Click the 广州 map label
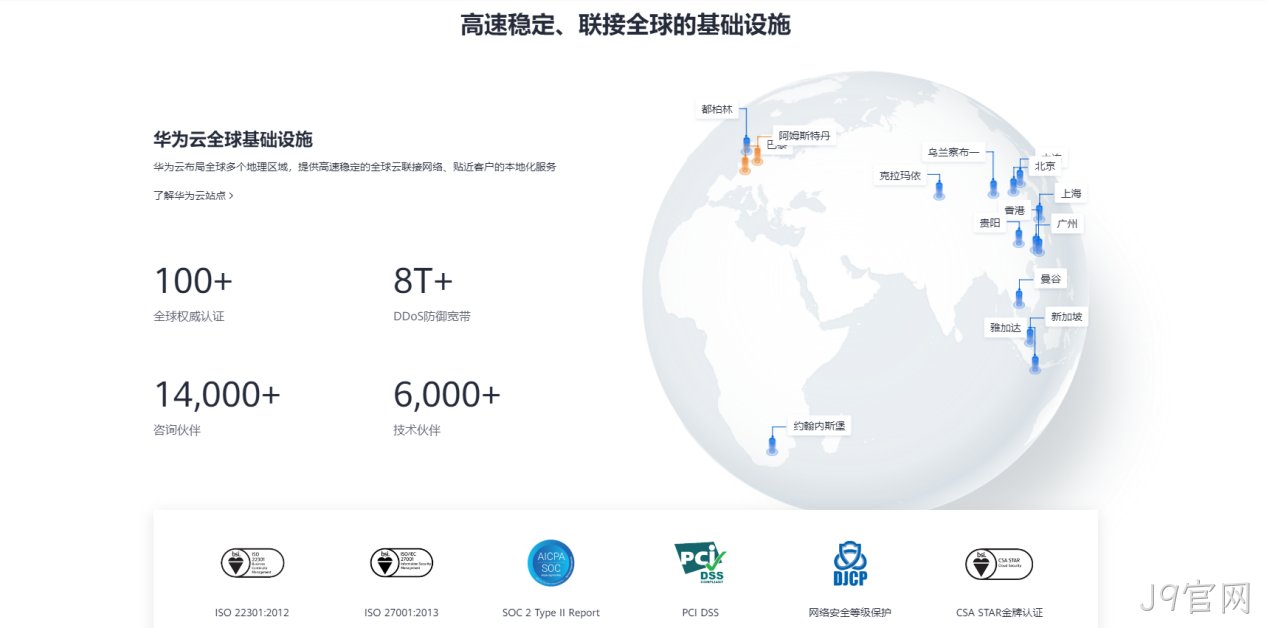The width and height of the screenshot is (1267, 628). click(x=1067, y=224)
